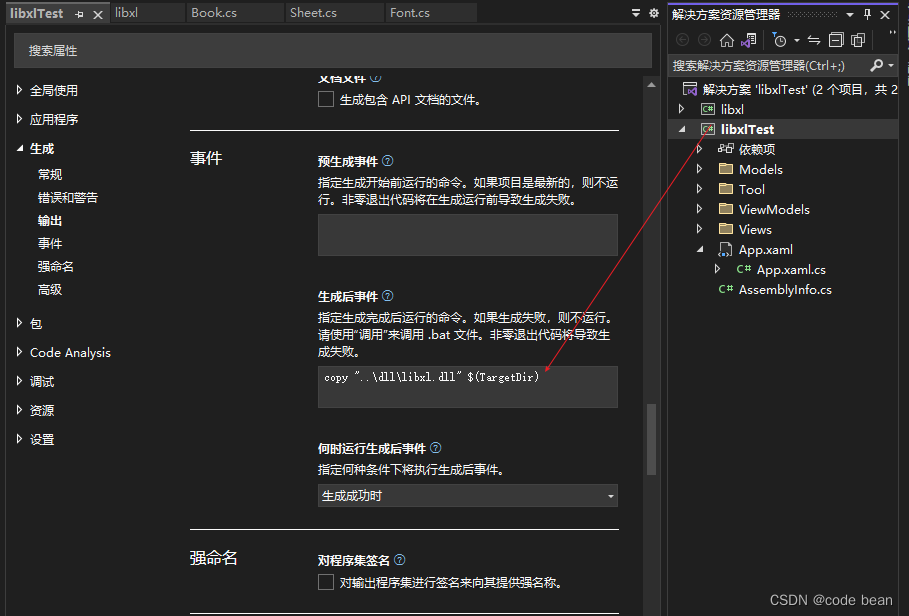
Task: Switch to the Sheet.cs tab
Action: (334, 13)
